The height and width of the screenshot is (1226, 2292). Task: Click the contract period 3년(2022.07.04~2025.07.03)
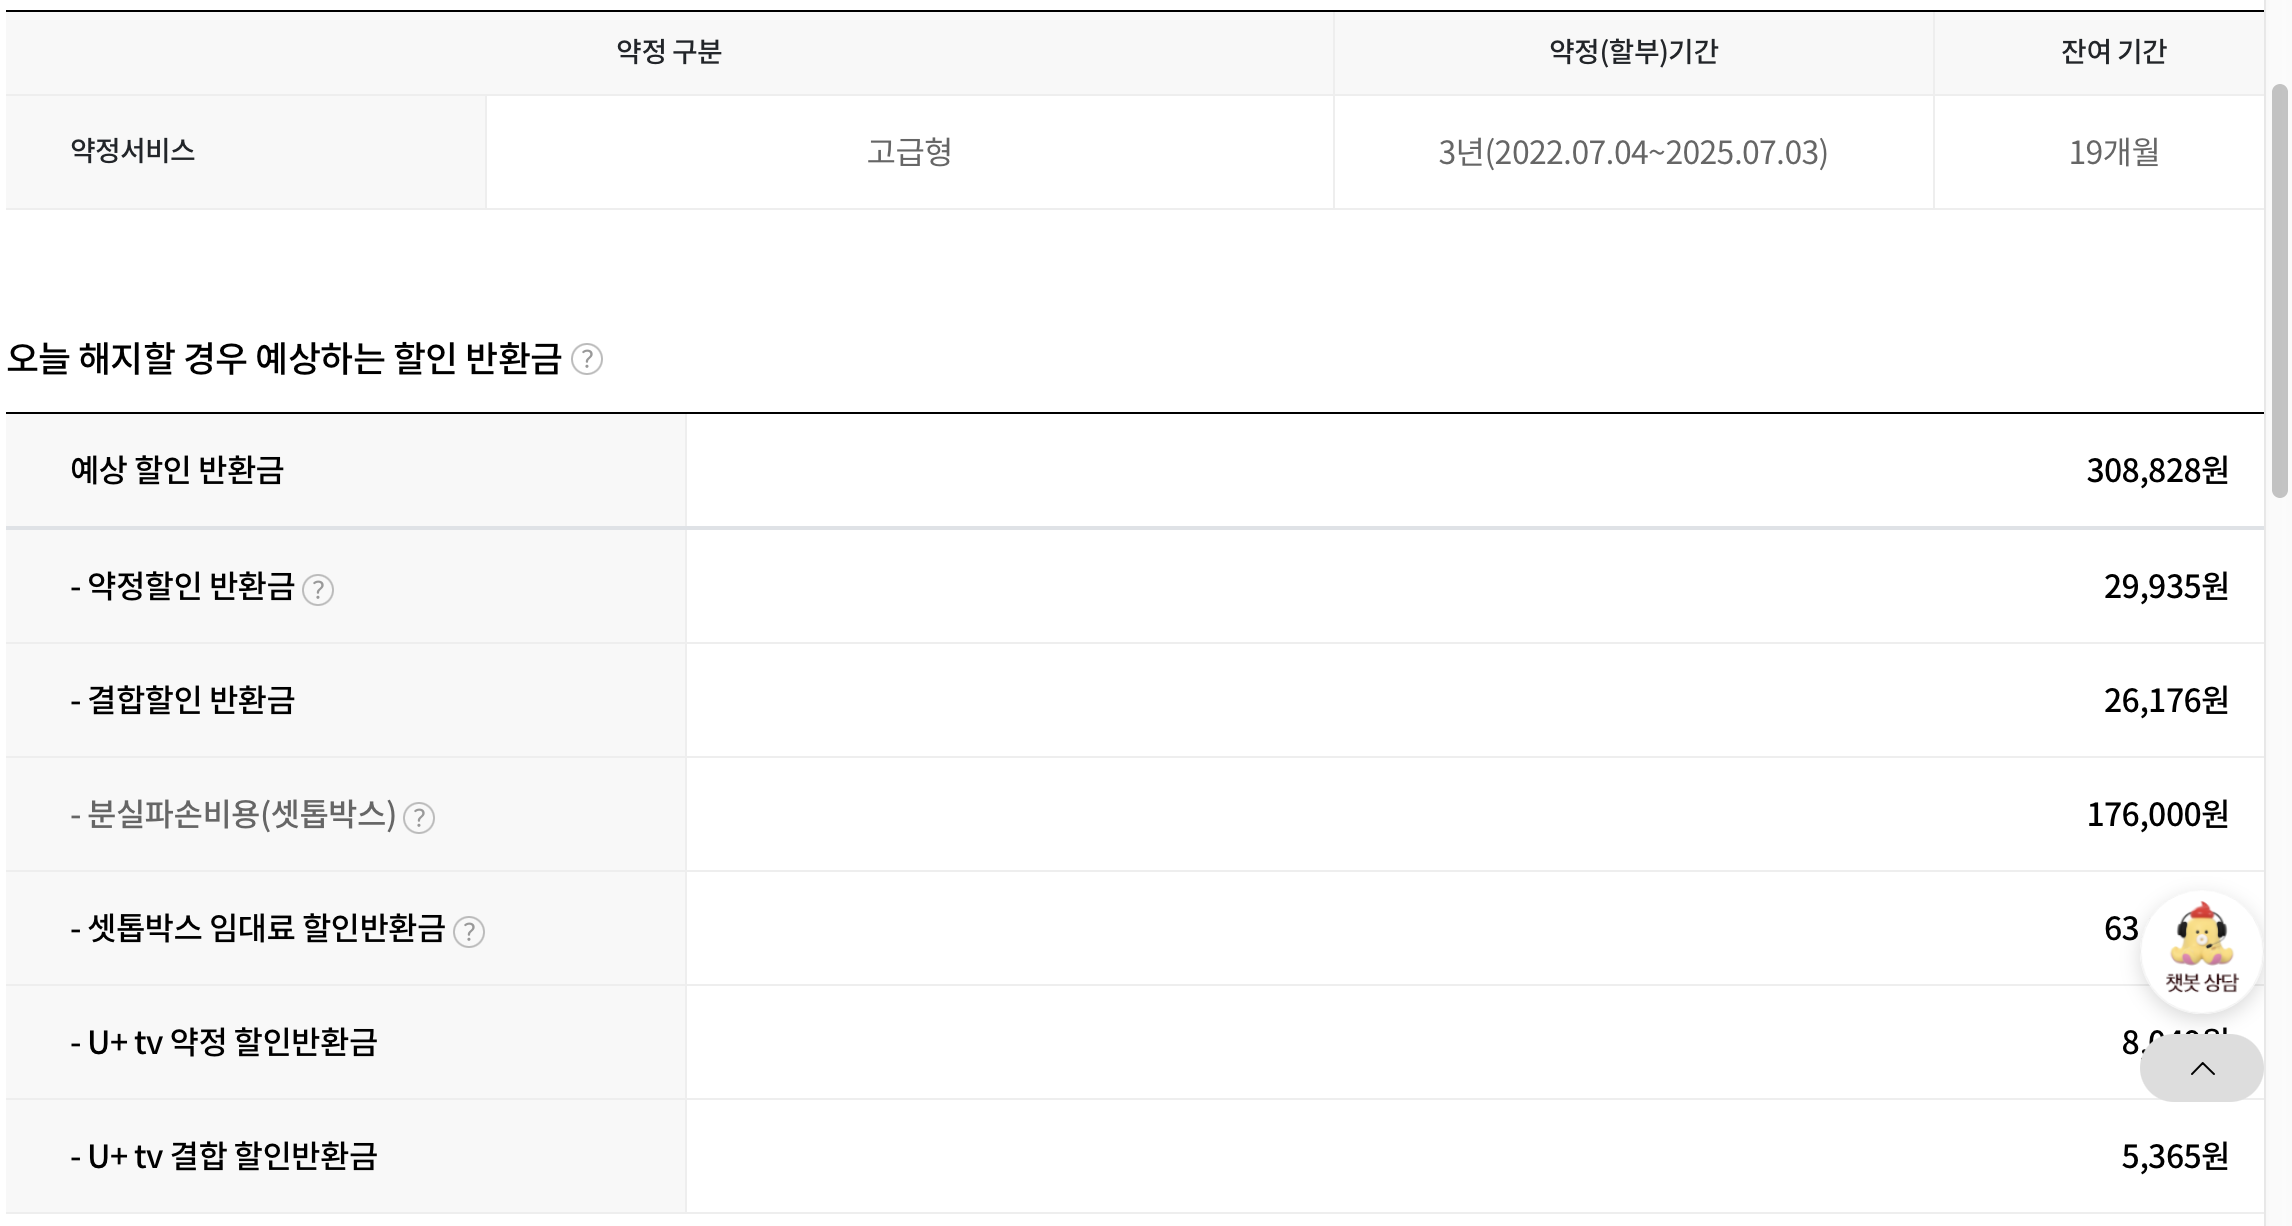[x=1632, y=152]
